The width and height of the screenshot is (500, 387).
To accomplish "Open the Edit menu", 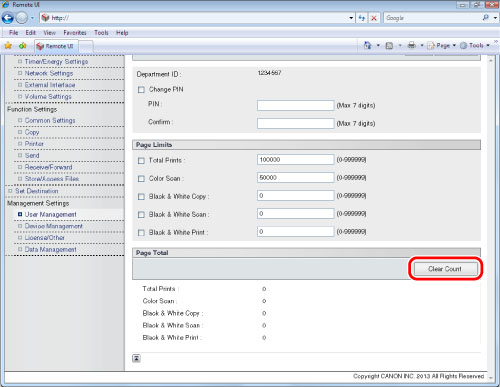I will point(30,33).
